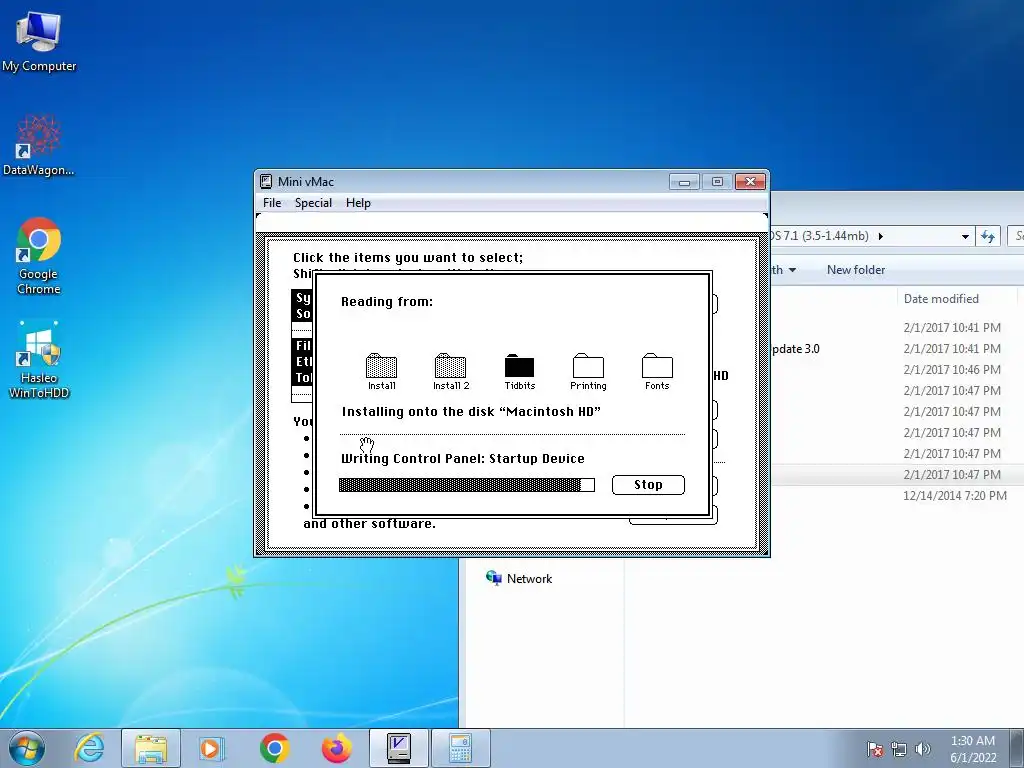This screenshot has width=1024, height=768.
Task: Click the Explorer refresh button
Action: tap(987, 236)
